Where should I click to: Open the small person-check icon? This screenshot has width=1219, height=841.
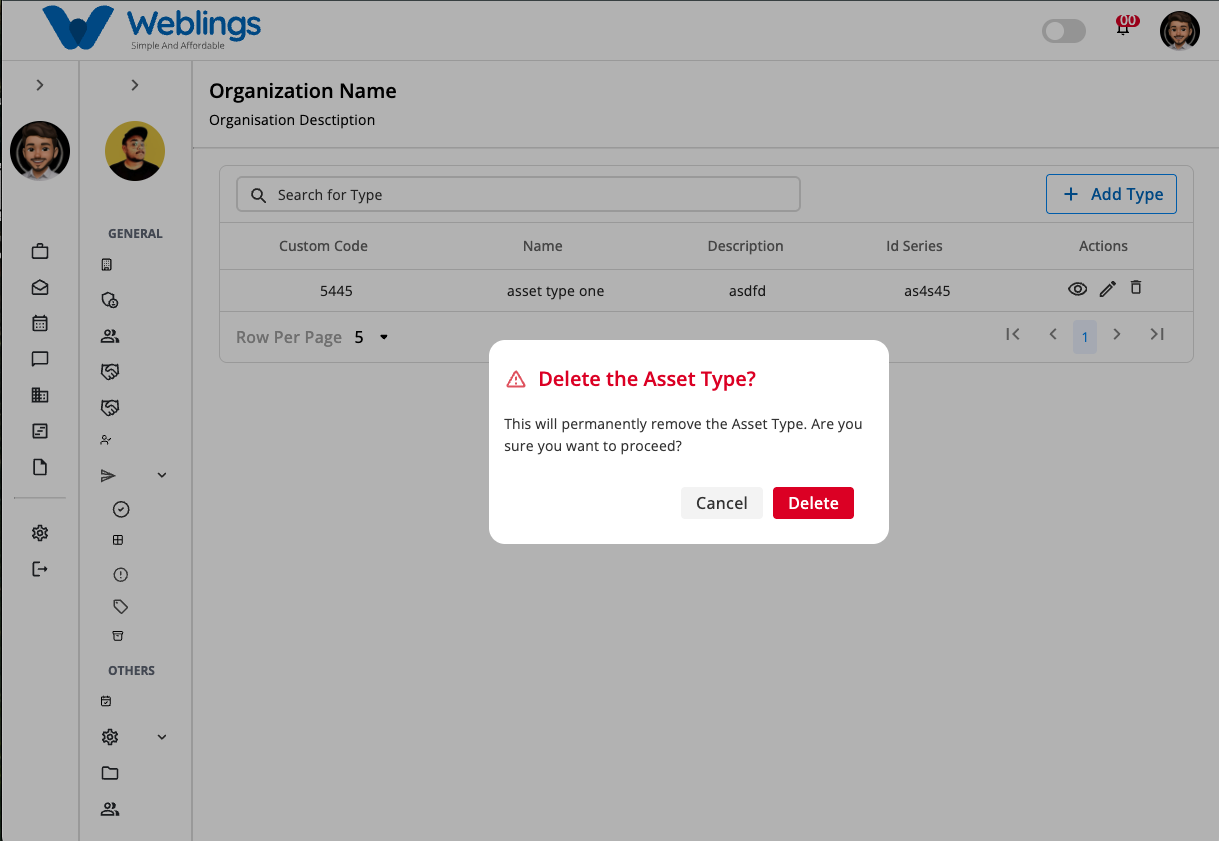(107, 440)
